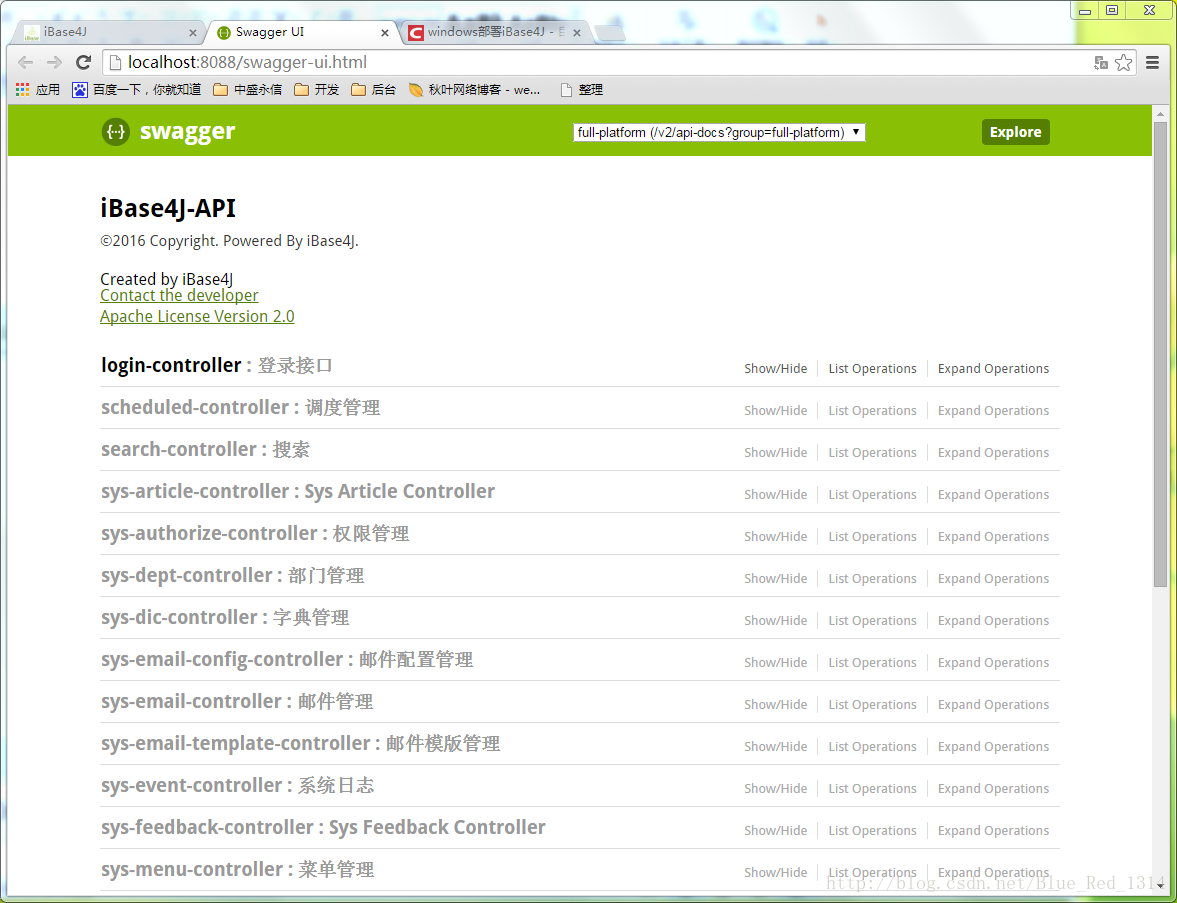Expand login-controller section heading
Viewport: 1177px width, 903px height.
pyautogui.click(x=171, y=366)
